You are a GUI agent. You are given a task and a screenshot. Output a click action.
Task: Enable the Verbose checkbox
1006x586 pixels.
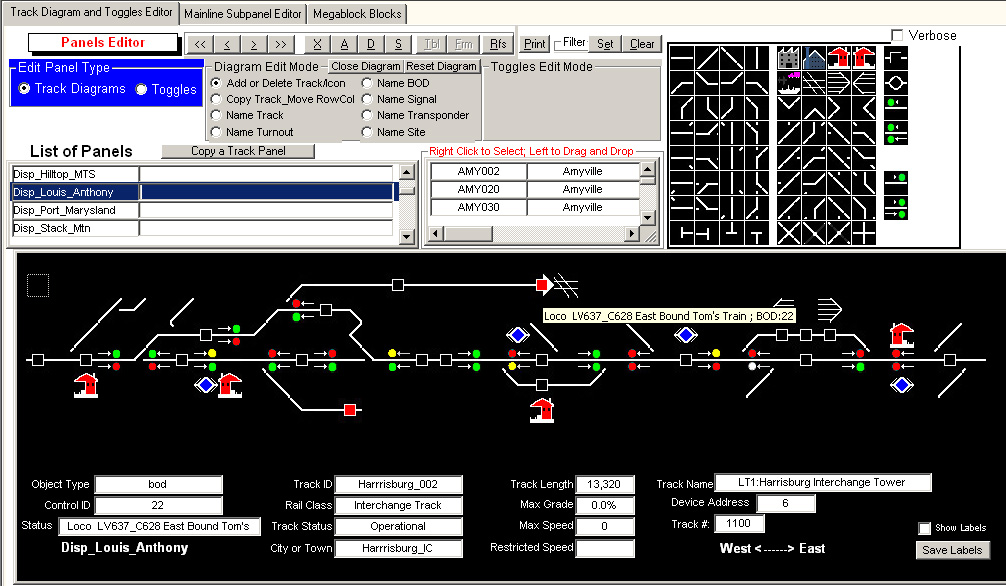click(896, 36)
